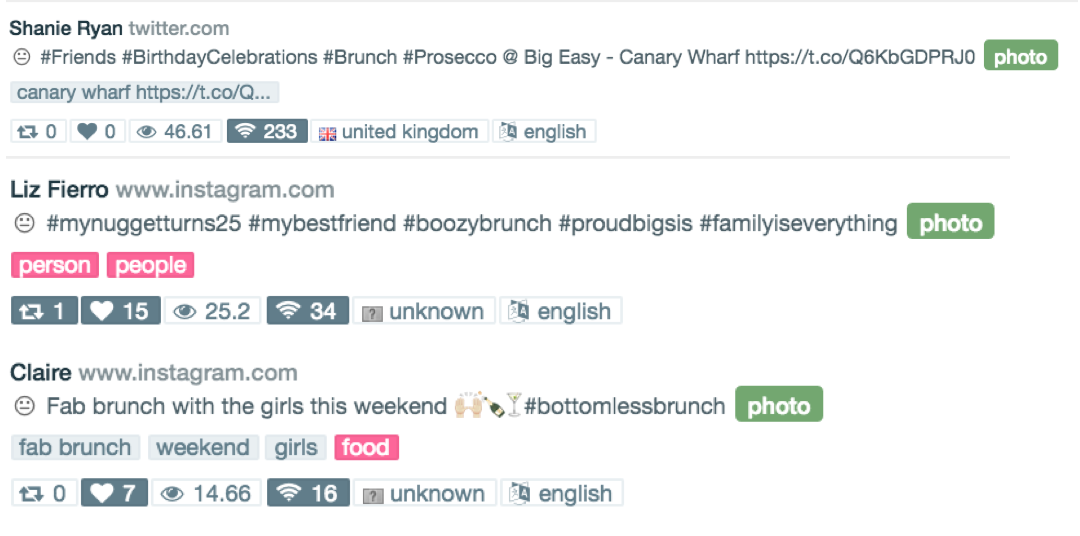Click the green photo tag on Liz Fierro's post
The image size is (1080, 536).
pyautogui.click(x=950, y=223)
